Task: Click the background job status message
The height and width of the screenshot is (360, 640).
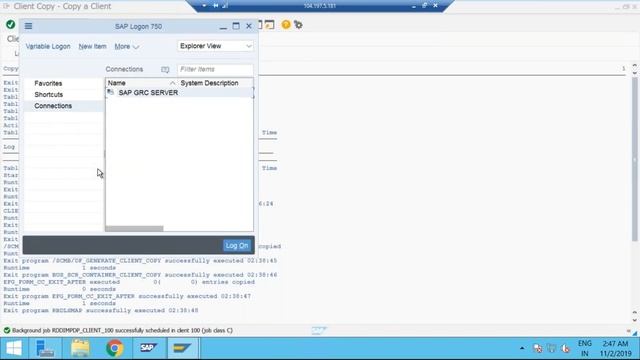Action: (122, 330)
